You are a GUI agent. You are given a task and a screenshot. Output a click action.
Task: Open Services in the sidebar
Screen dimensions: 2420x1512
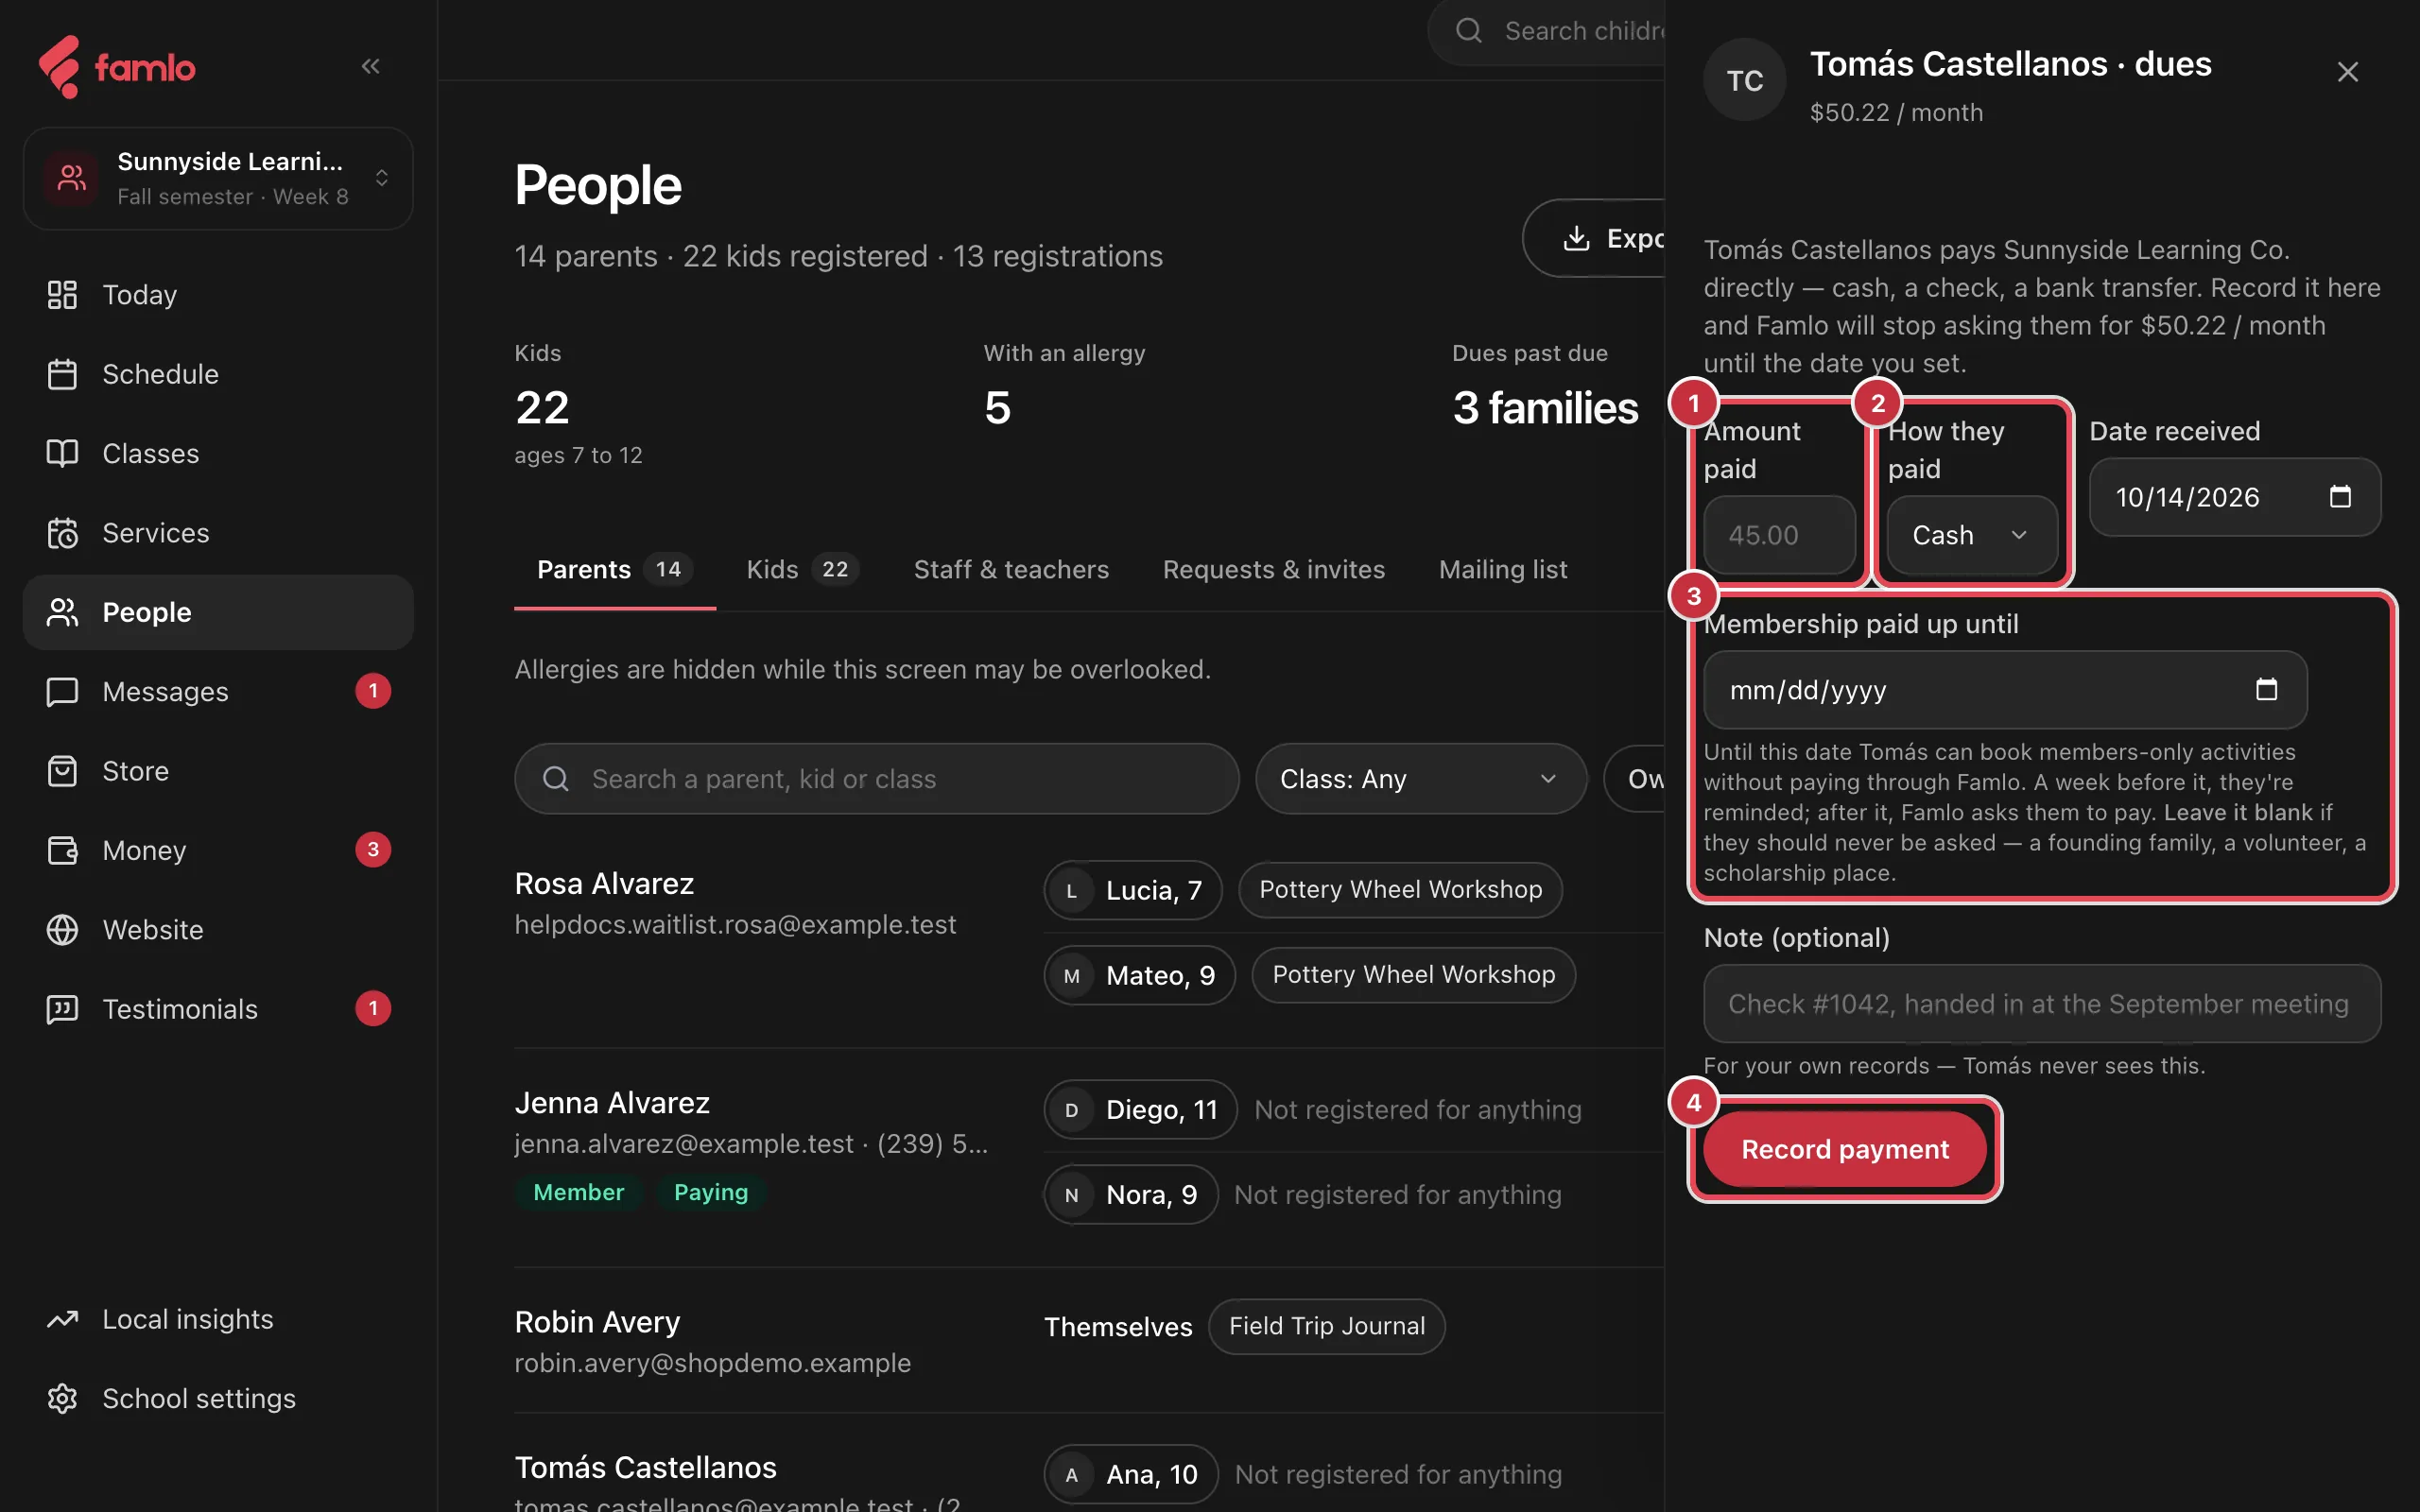coord(218,533)
